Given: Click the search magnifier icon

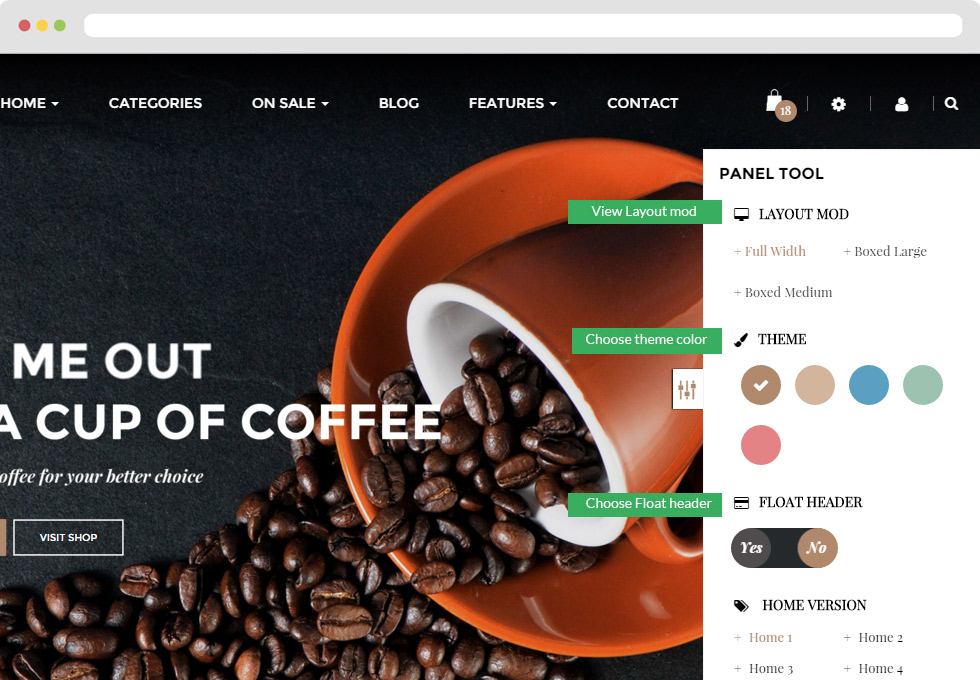Looking at the screenshot, I should [951, 104].
